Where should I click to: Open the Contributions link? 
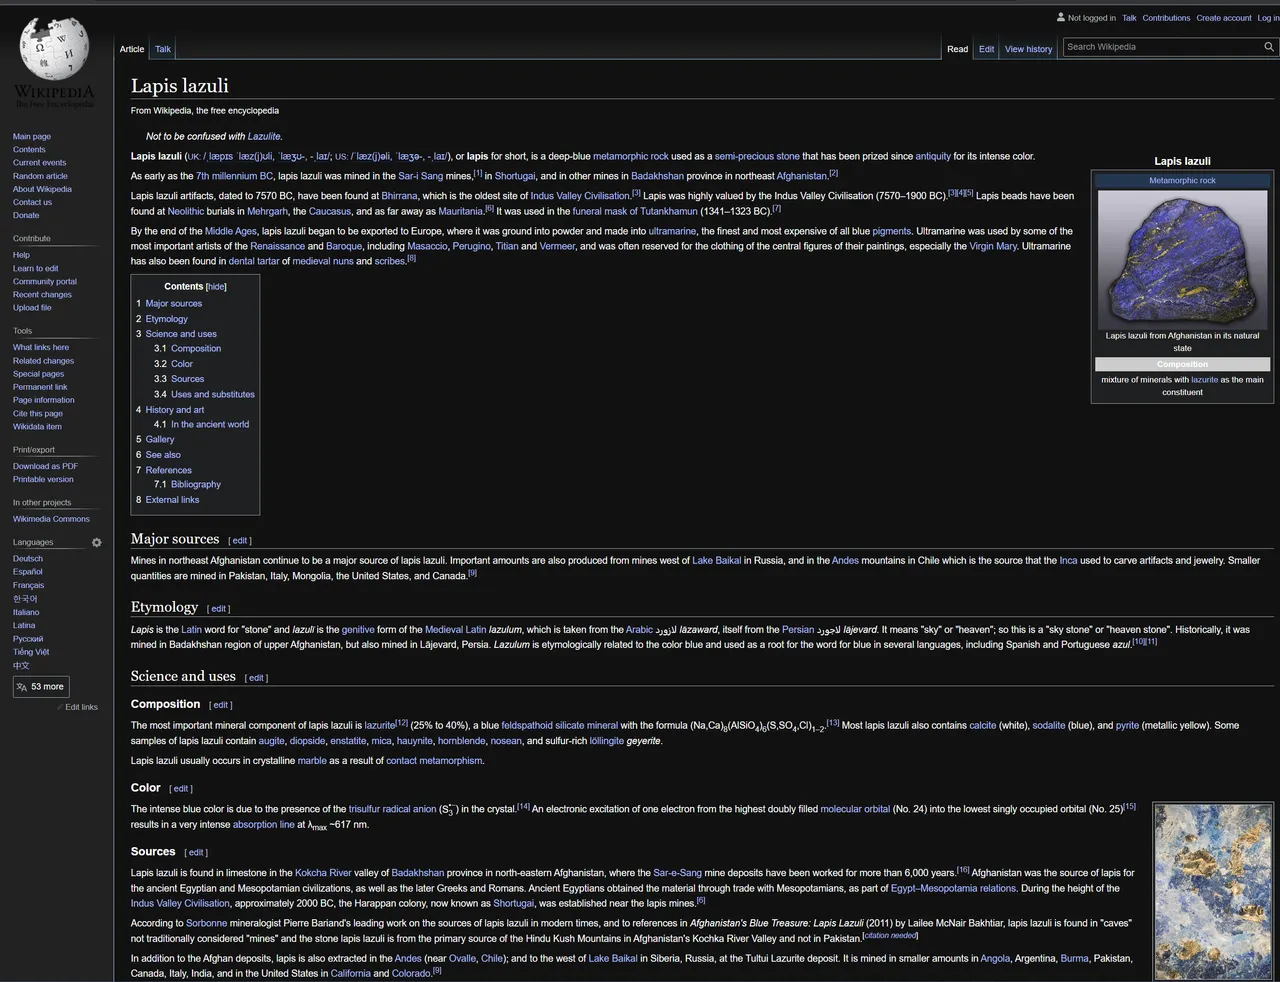coord(1166,18)
